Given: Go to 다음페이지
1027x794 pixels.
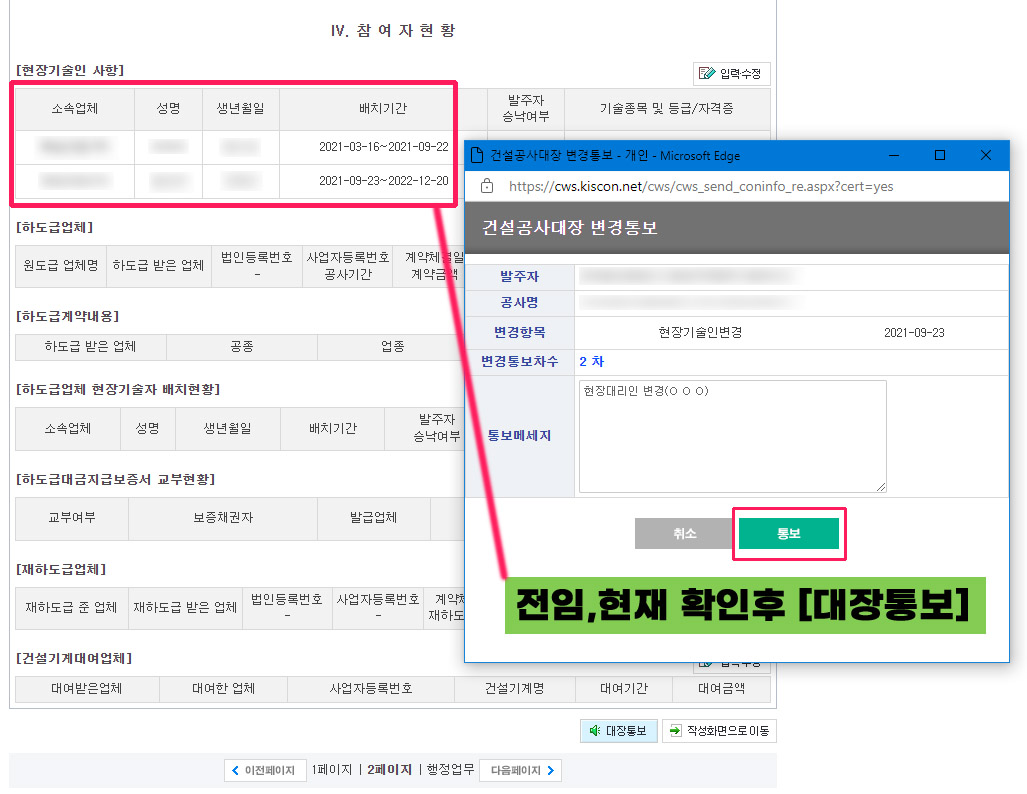Looking at the screenshot, I should tap(521, 770).
